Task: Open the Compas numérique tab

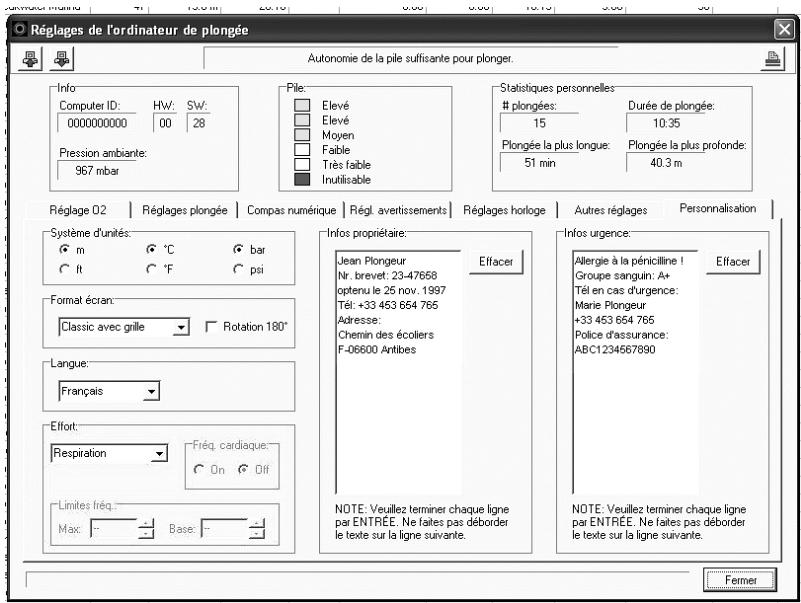Action: coord(291,210)
